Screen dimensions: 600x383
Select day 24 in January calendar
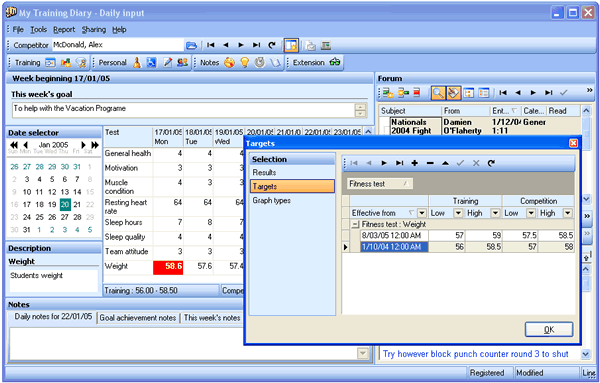pos(27,217)
